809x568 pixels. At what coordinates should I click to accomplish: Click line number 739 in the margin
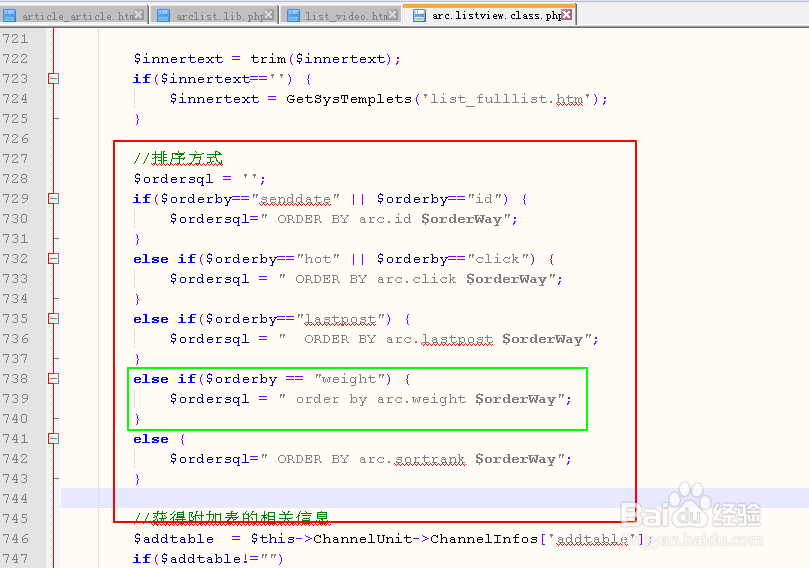[15, 399]
